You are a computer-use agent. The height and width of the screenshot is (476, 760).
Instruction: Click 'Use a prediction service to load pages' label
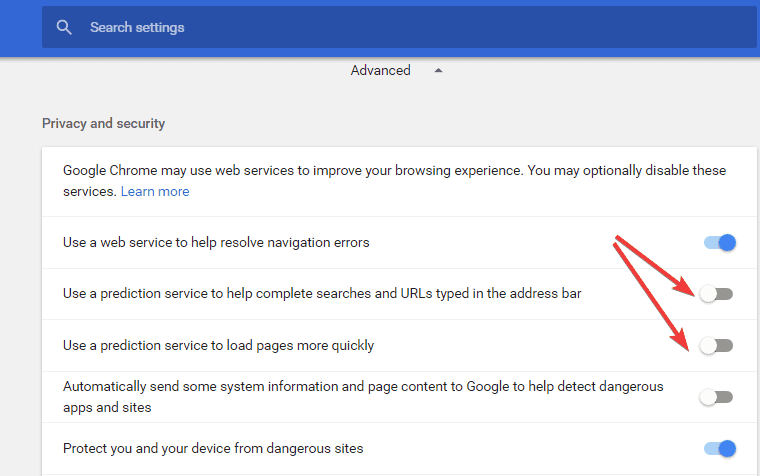click(219, 346)
